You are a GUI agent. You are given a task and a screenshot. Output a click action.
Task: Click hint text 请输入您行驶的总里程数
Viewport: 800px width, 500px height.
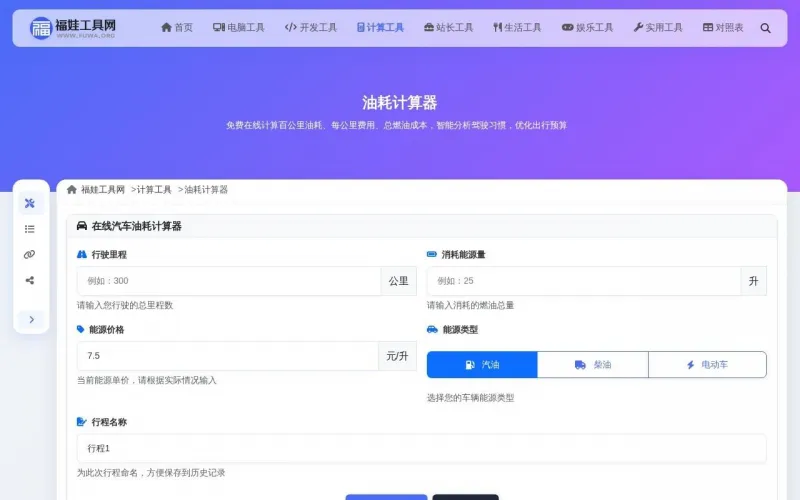[125, 305]
